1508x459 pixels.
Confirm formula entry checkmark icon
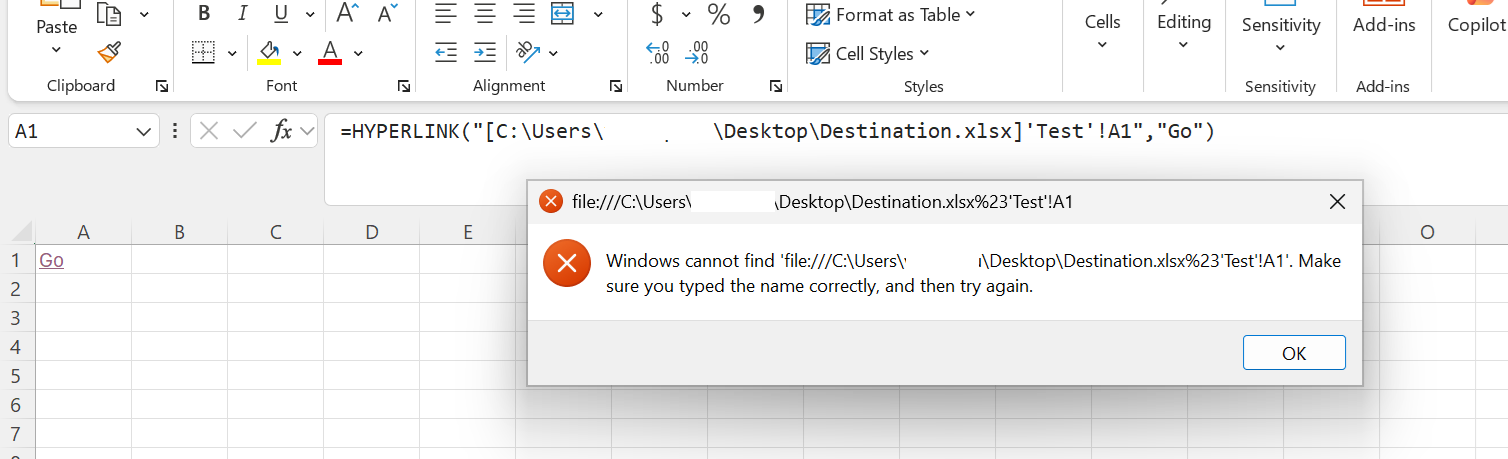[x=244, y=130]
